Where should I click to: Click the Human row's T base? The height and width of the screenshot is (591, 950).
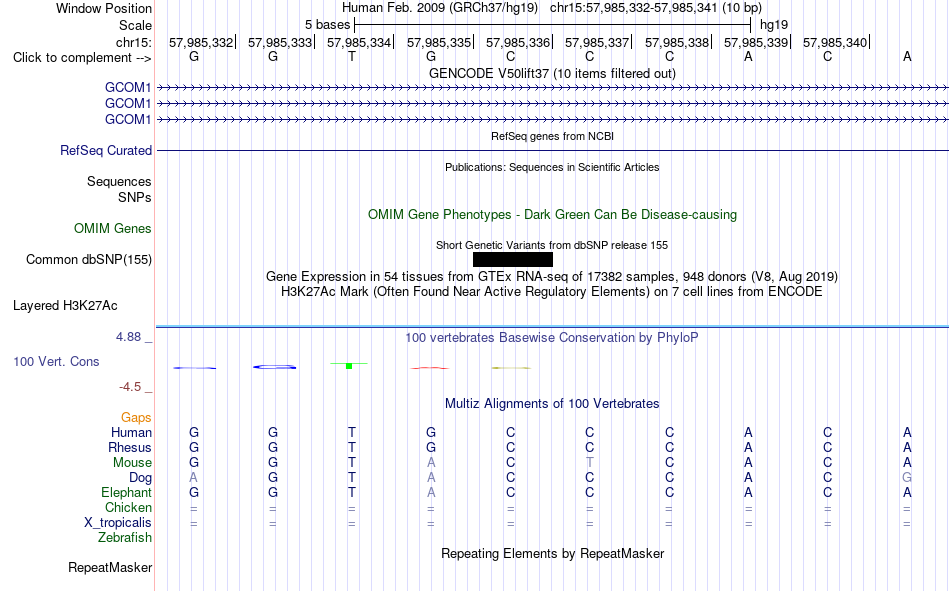click(x=351, y=433)
